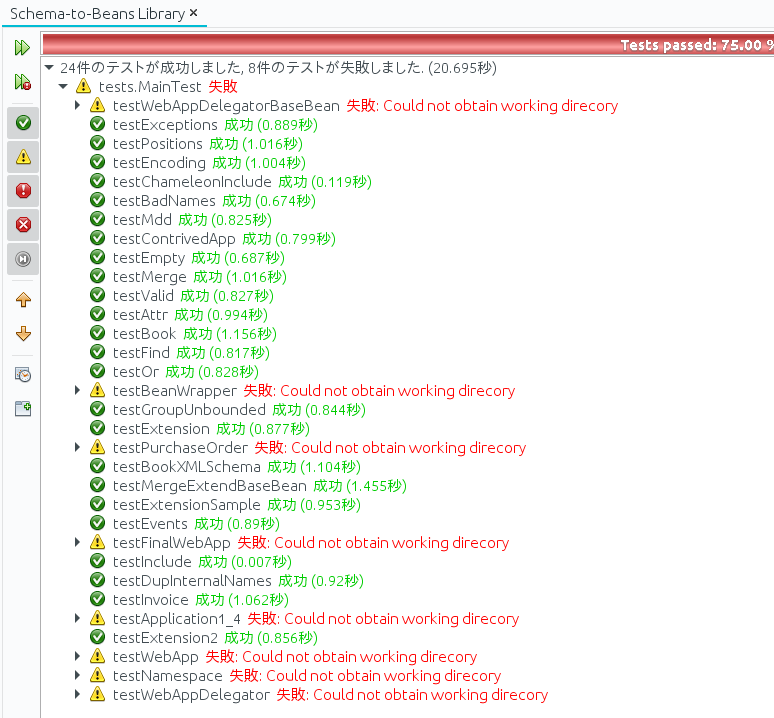This screenshot has height=718, width=774.
Task: Toggle the Show Error filter button
Action: 23,191
